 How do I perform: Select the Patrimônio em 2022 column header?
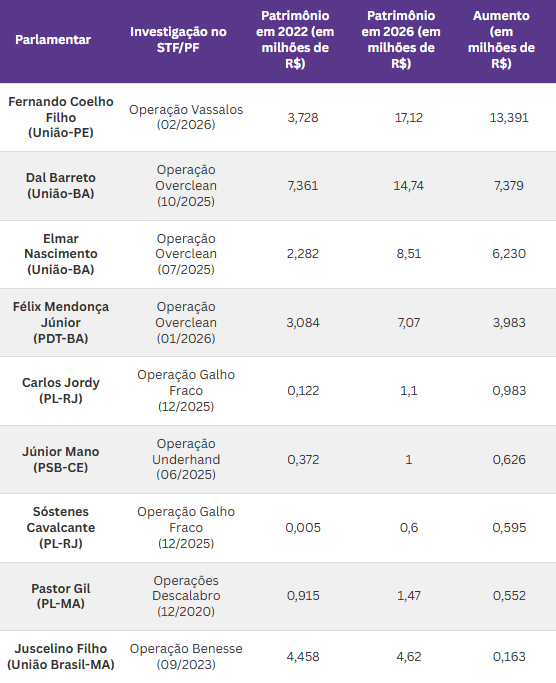(x=295, y=40)
